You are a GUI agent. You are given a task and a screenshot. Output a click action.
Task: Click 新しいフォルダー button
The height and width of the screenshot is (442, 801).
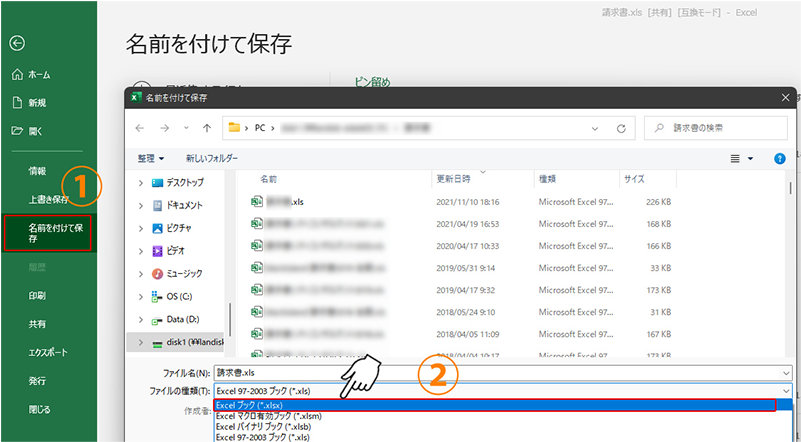click(212, 158)
